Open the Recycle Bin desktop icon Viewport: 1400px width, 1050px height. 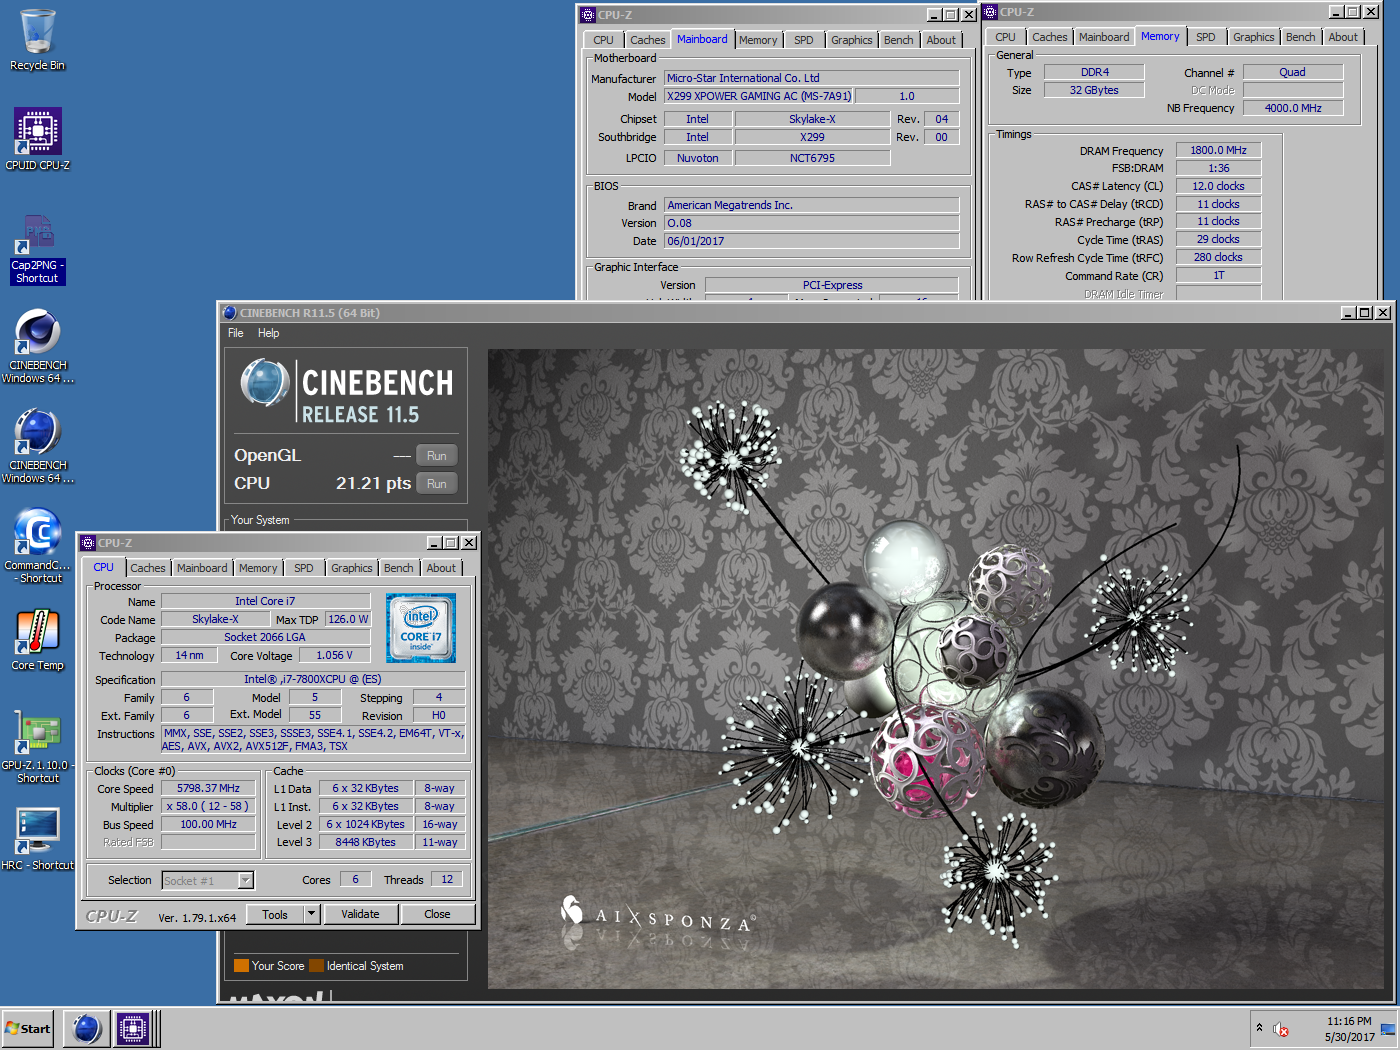pos(37,40)
